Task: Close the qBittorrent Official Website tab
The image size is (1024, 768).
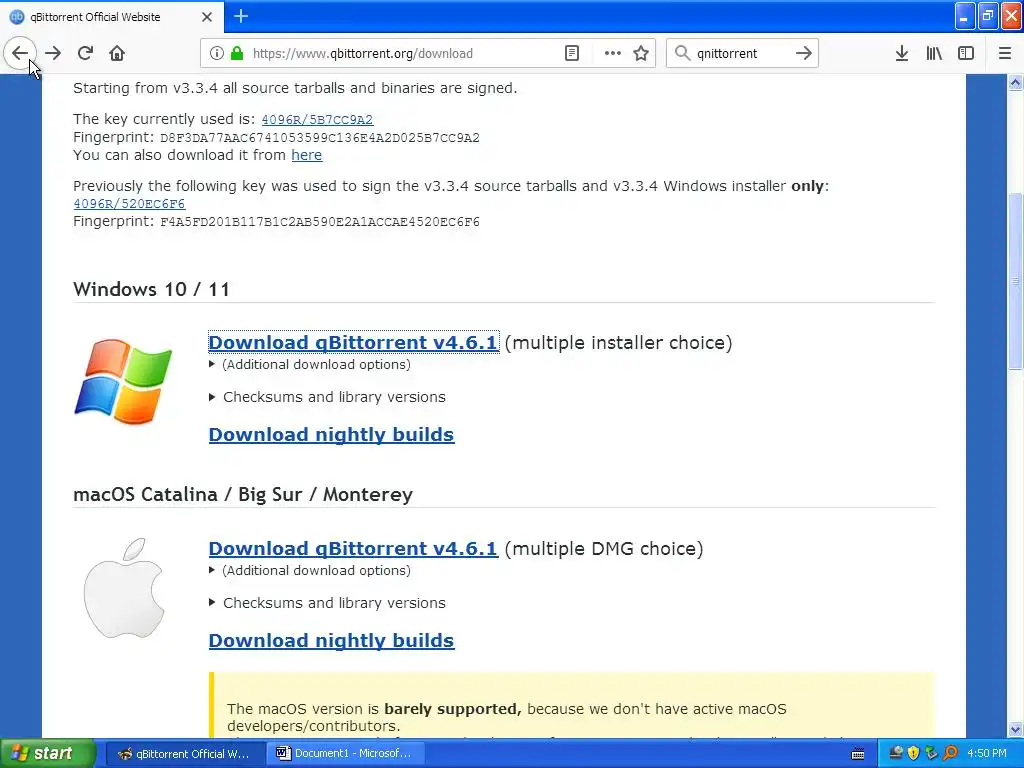Action: pyautogui.click(x=207, y=17)
